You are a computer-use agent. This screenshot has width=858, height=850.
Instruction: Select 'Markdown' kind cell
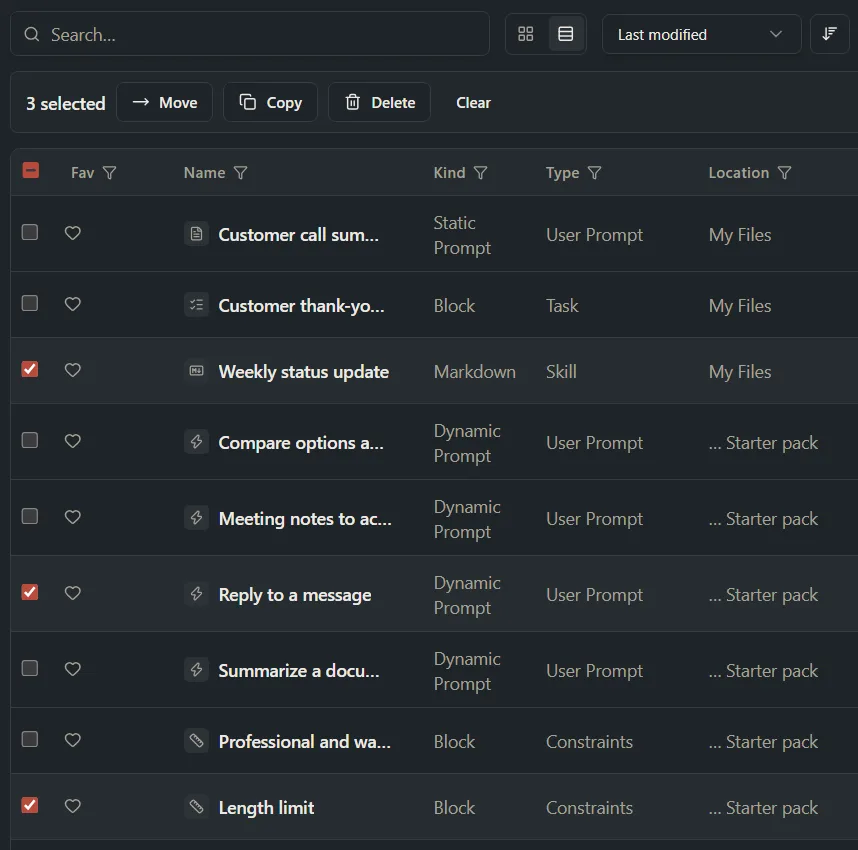pyautogui.click(x=474, y=372)
